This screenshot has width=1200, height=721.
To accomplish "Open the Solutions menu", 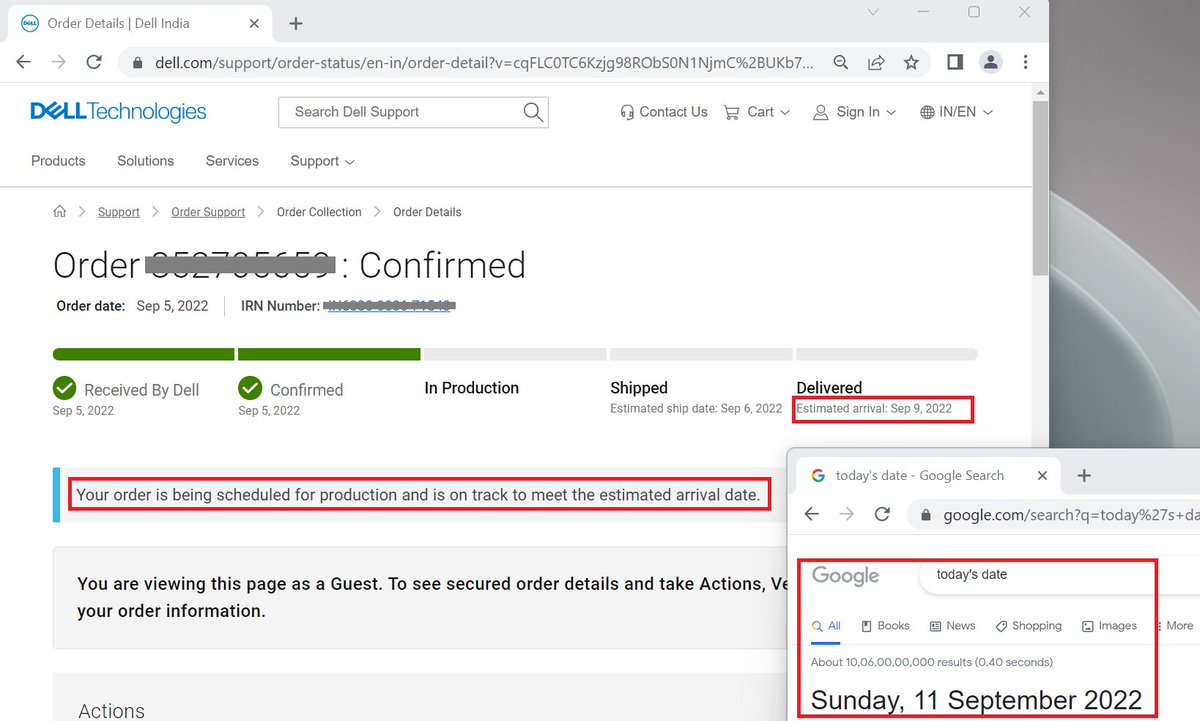I will [x=145, y=161].
